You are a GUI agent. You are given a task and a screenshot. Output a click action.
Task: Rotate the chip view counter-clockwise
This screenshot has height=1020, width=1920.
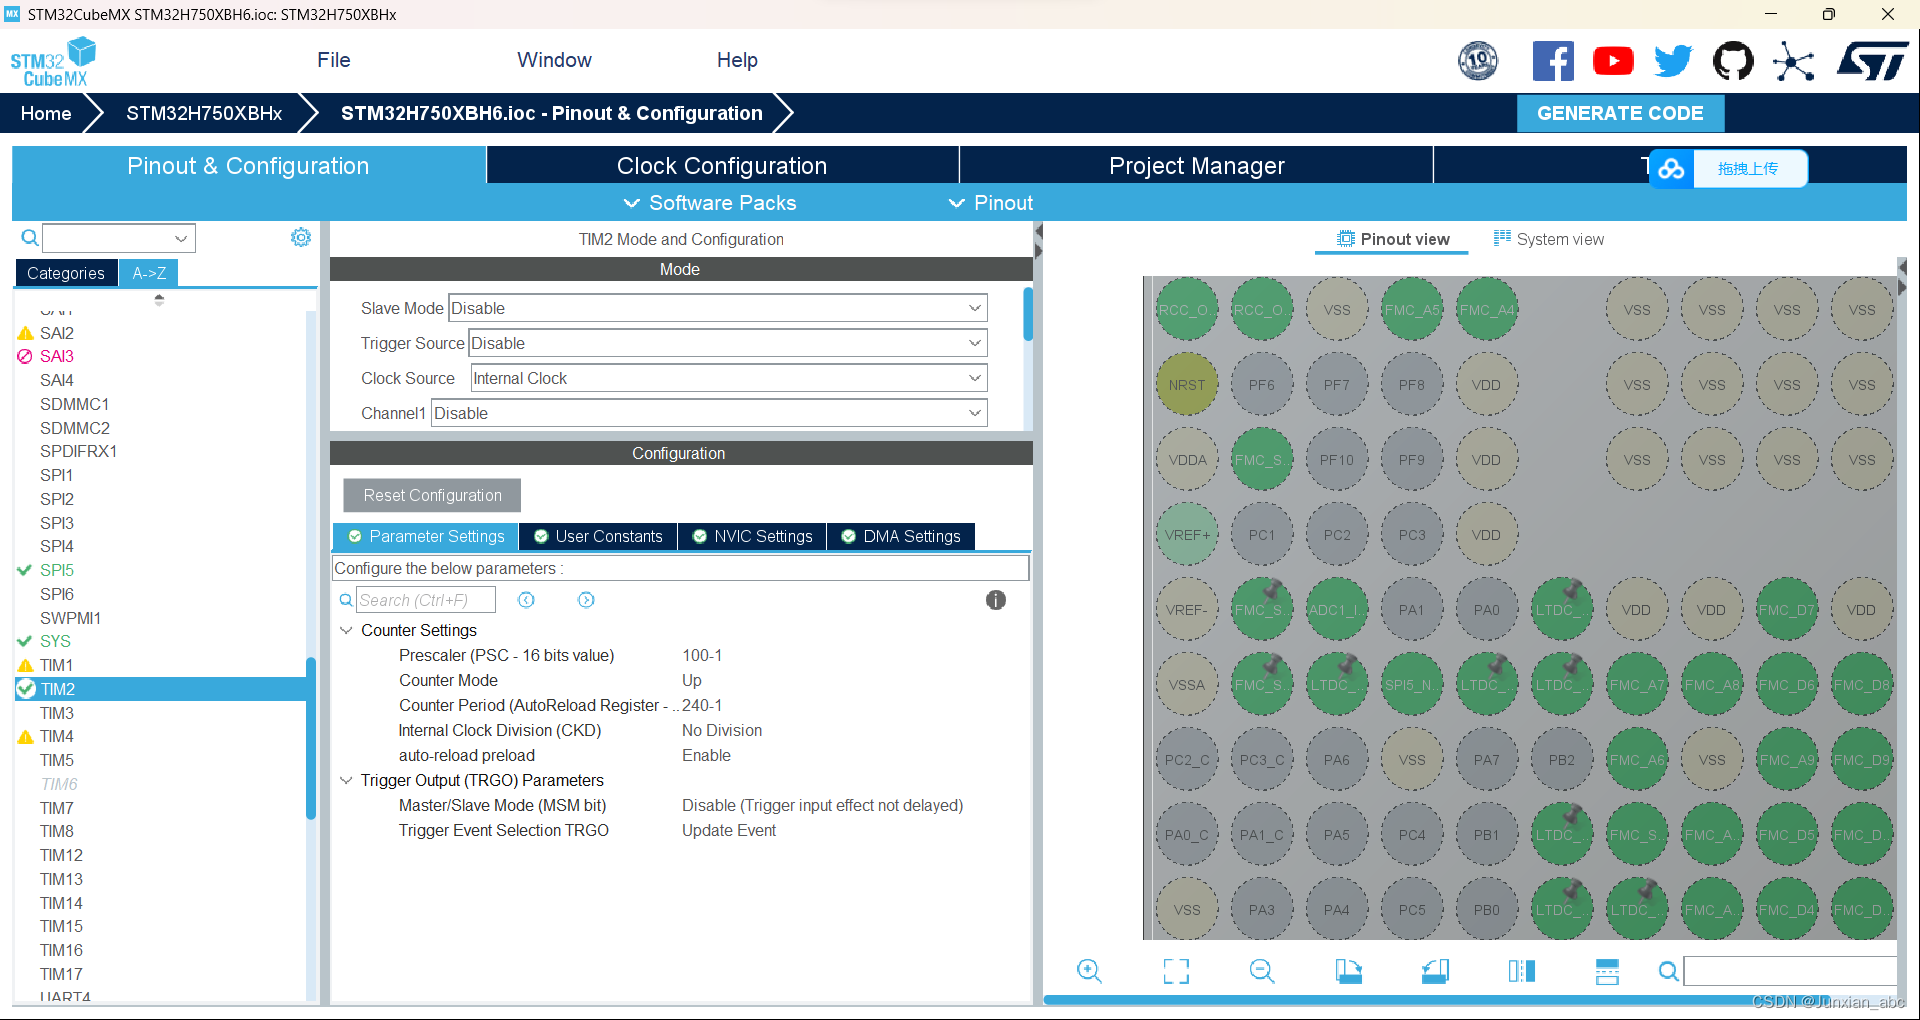pos(1435,971)
